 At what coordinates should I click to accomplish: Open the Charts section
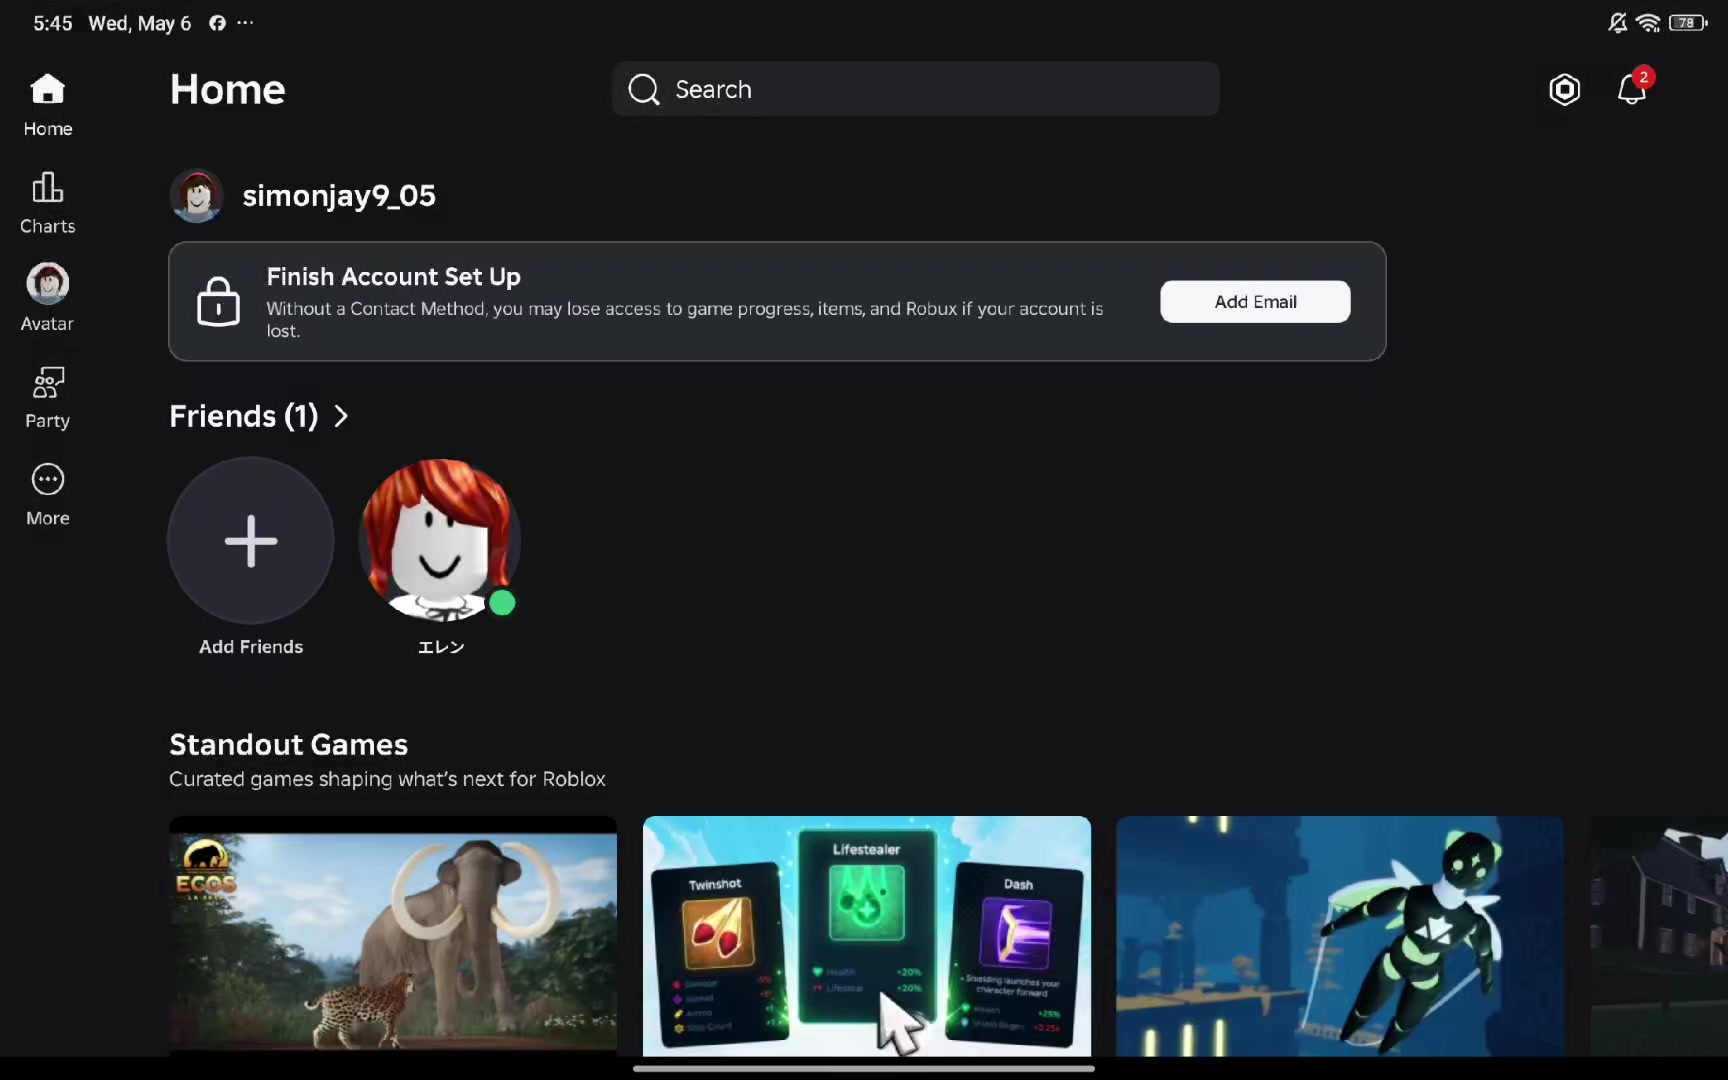48,203
